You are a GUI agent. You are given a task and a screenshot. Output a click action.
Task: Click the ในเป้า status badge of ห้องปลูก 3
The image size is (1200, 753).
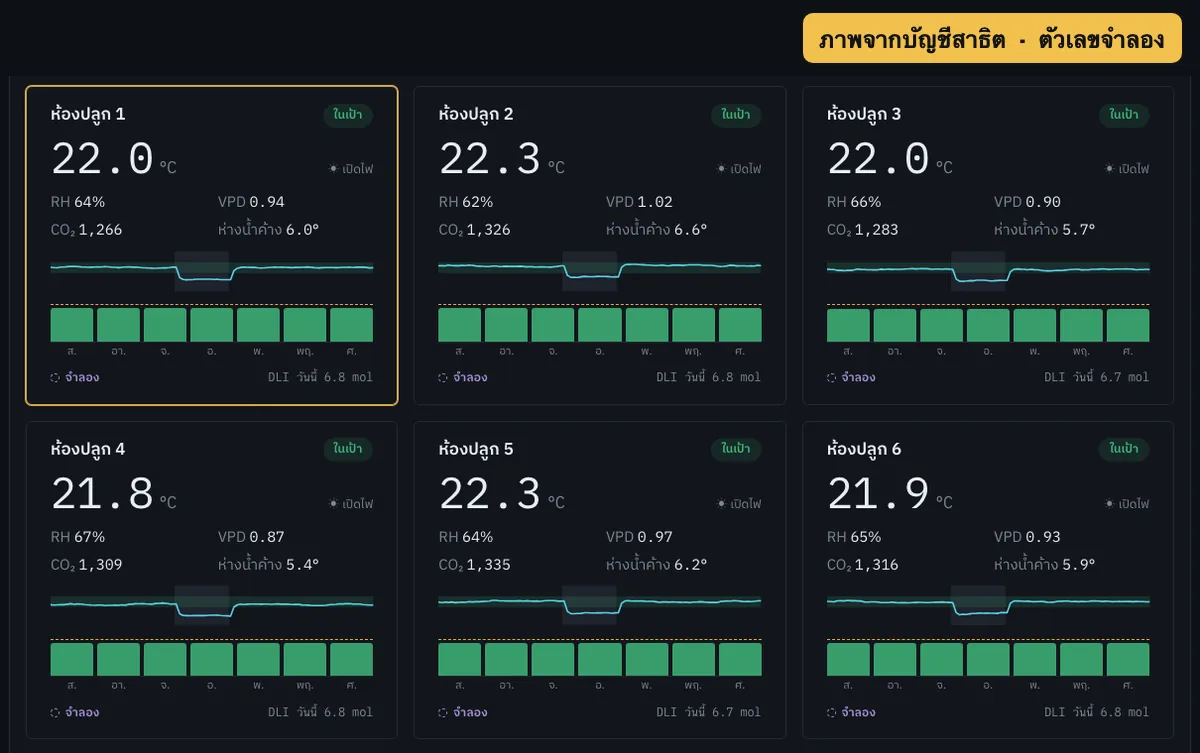pos(1124,115)
